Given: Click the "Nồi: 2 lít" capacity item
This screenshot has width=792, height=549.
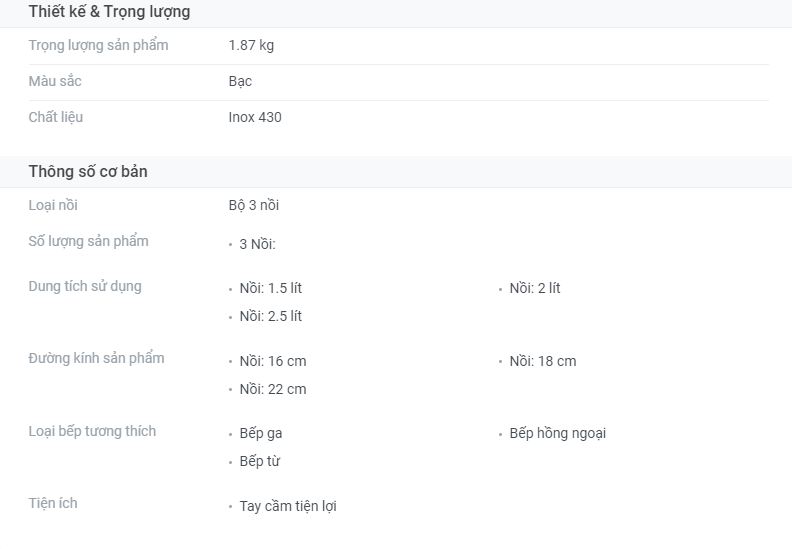Looking at the screenshot, I should tap(534, 288).
